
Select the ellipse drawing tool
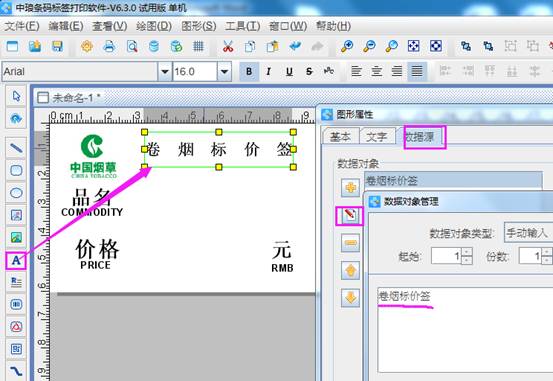16,193
